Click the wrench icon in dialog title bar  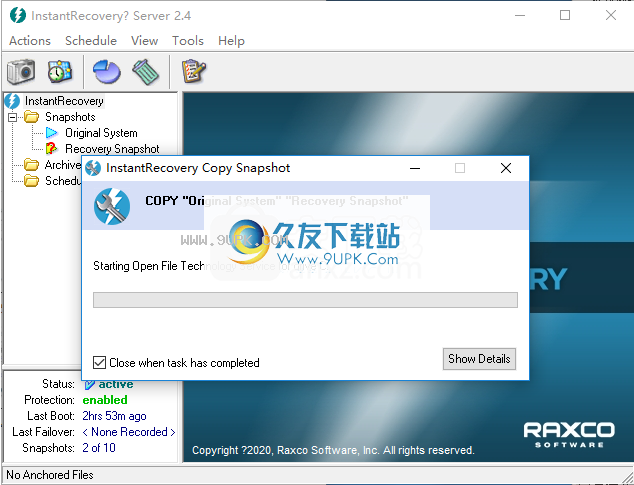[x=93, y=168]
